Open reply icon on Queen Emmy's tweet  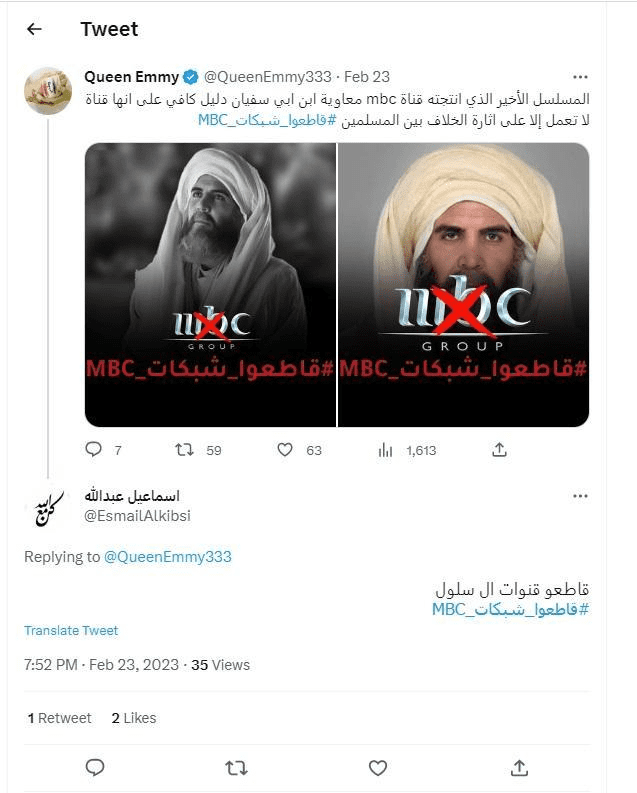tap(94, 449)
